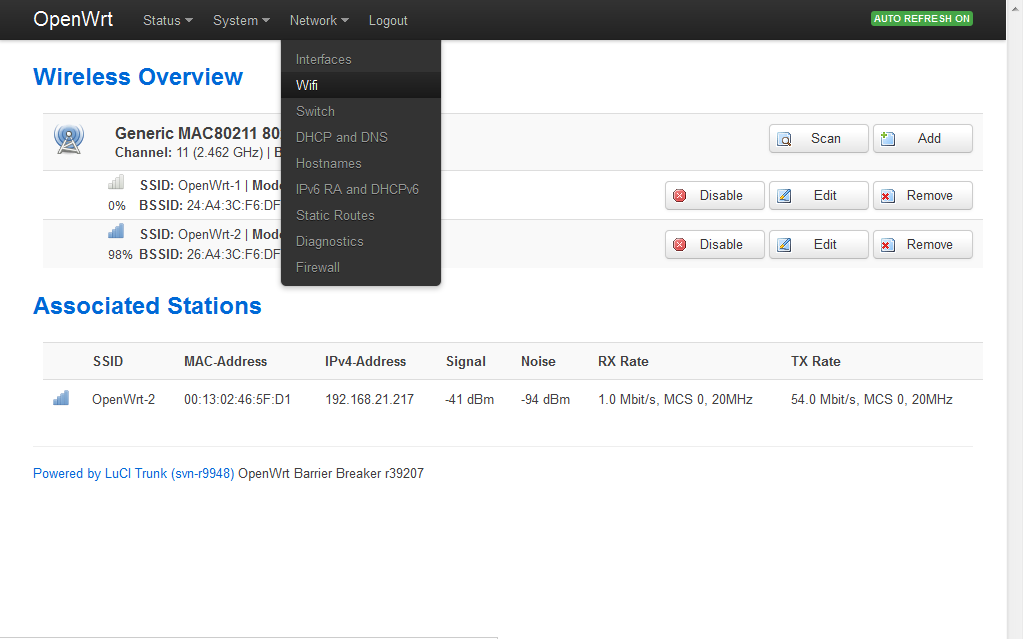Image resolution: width=1023 pixels, height=639 pixels.
Task: Click the -41 dBm signal value
Action: pos(469,399)
